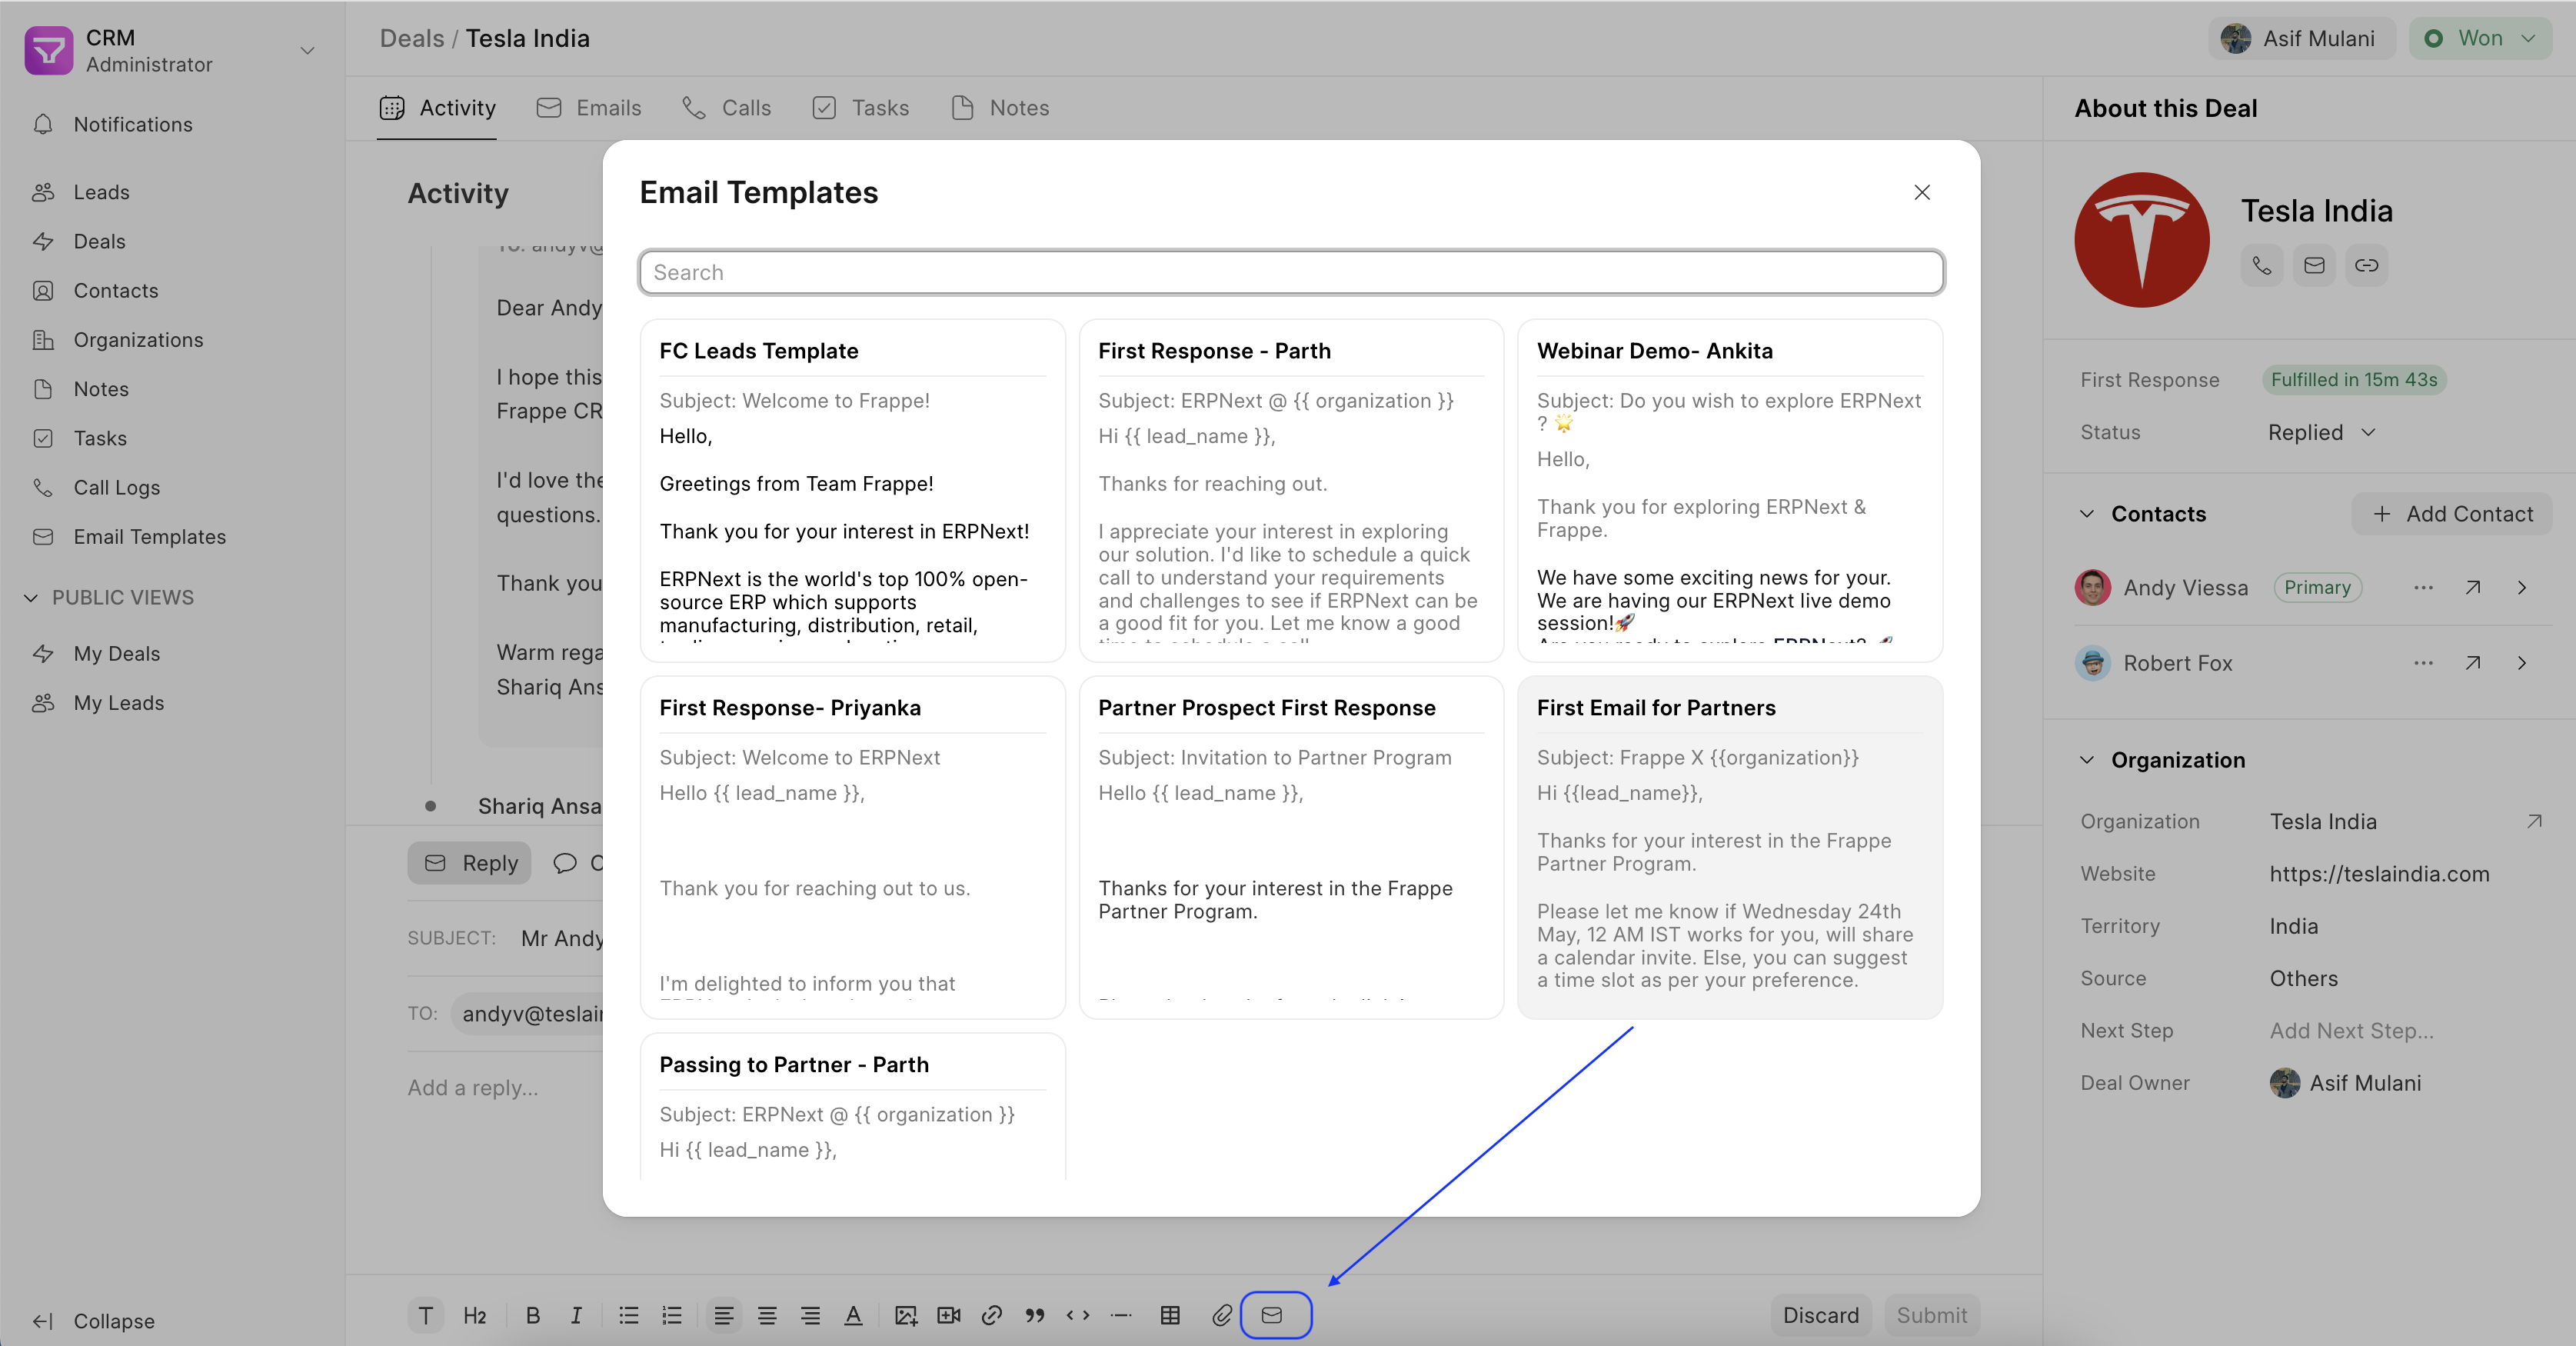Click the paragraph text (T) formatting icon
Image resolution: width=2576 pixels, height=1346 pixels.
point(426,1315)
